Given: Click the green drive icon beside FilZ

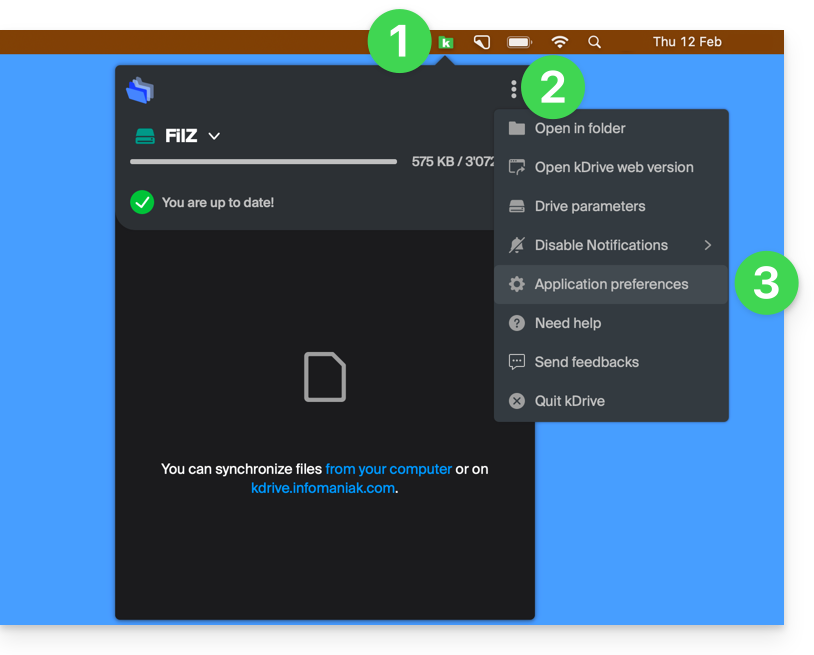Looking at the screenshot, I should point(146,136).
